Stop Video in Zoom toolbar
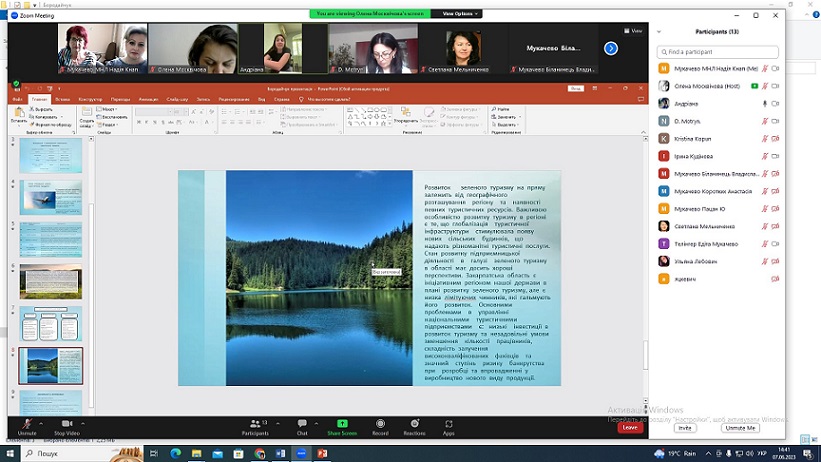 click(67, 426)
